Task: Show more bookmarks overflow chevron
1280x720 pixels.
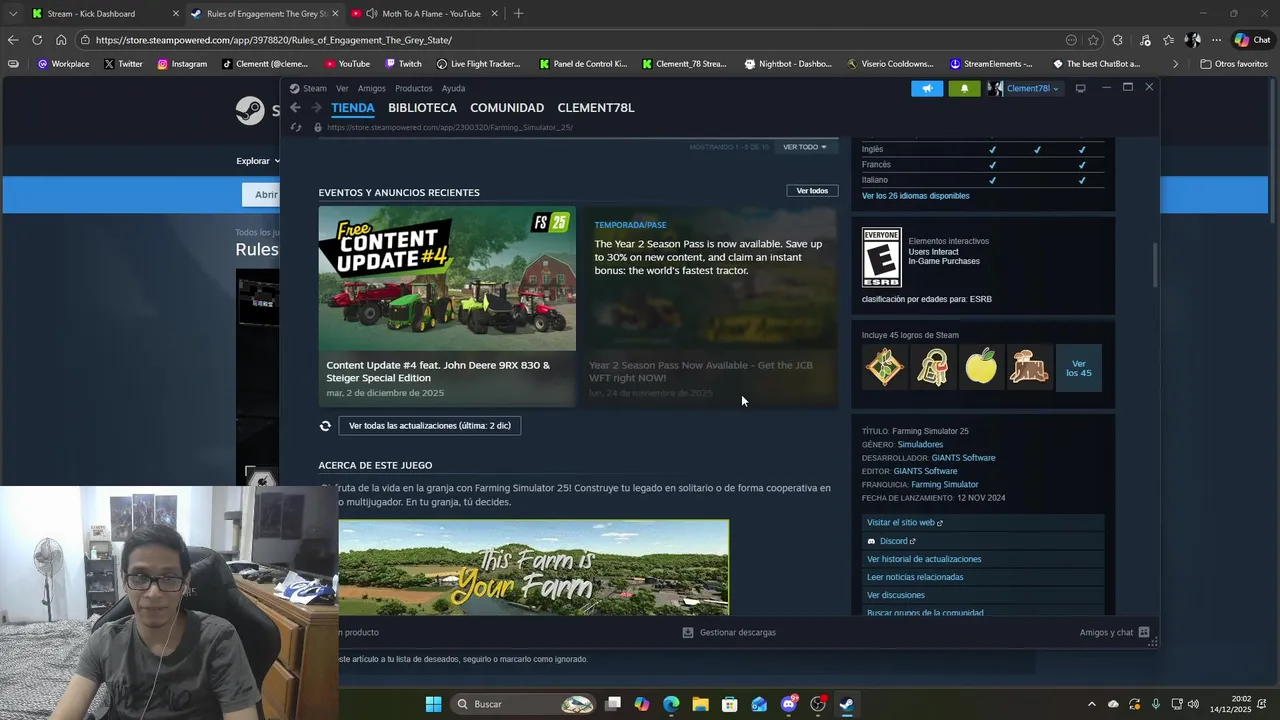Action: pos(1175,64)
